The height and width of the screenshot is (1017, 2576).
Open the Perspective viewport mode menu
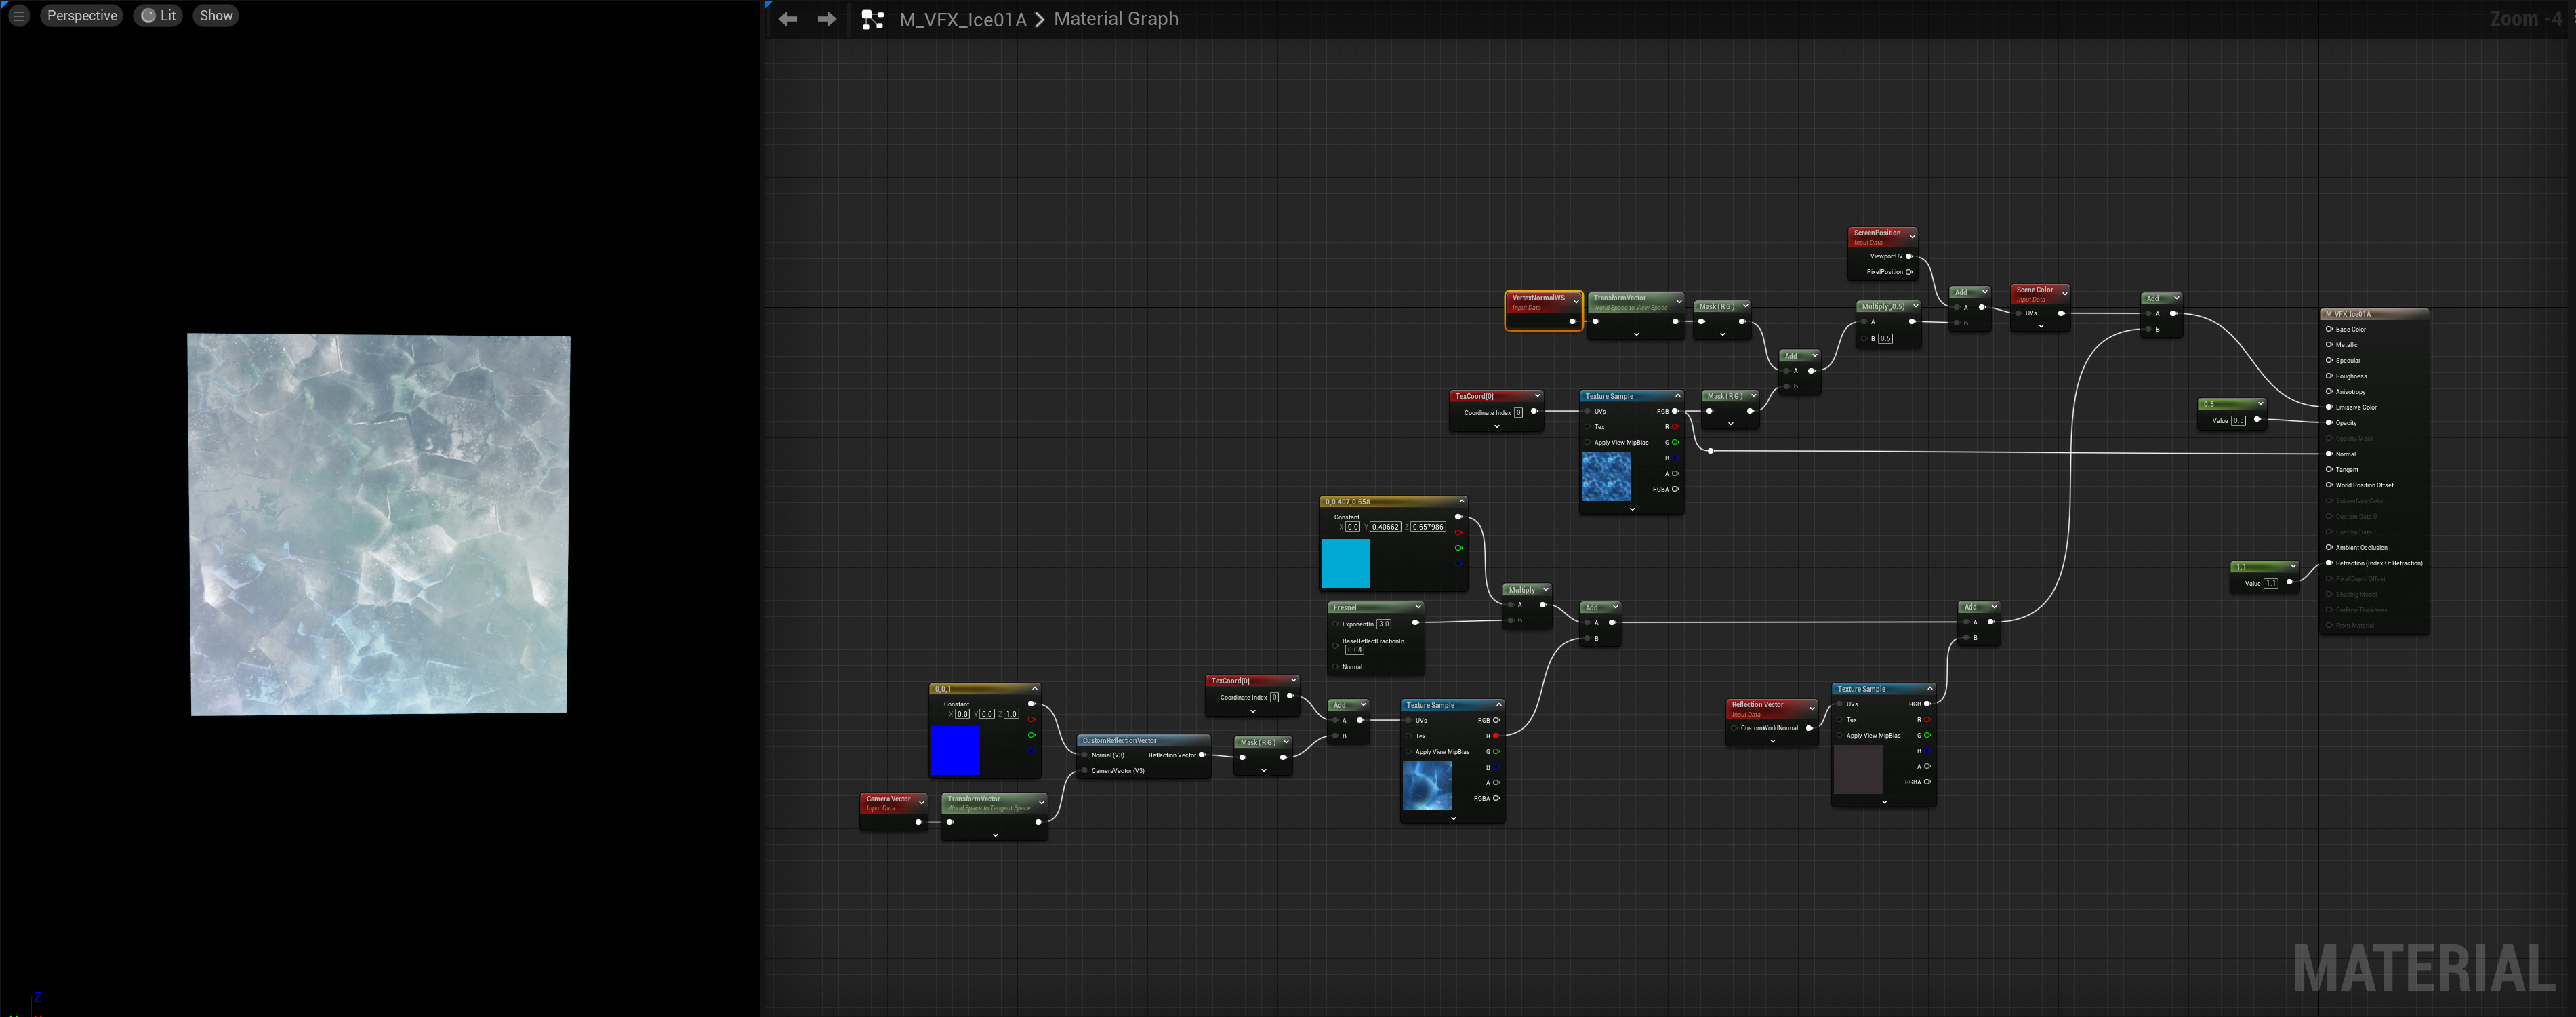tap(82, 16)
